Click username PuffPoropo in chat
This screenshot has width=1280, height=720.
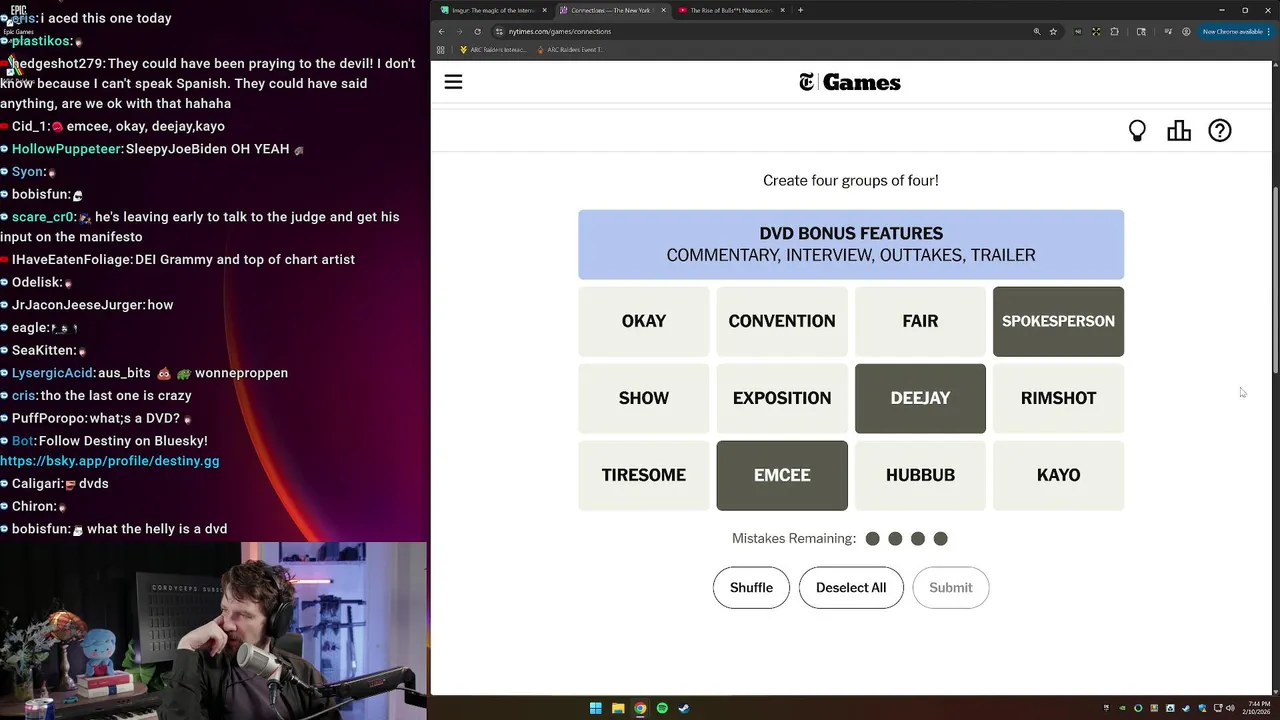pyautogui.click(x=52, y=418)
